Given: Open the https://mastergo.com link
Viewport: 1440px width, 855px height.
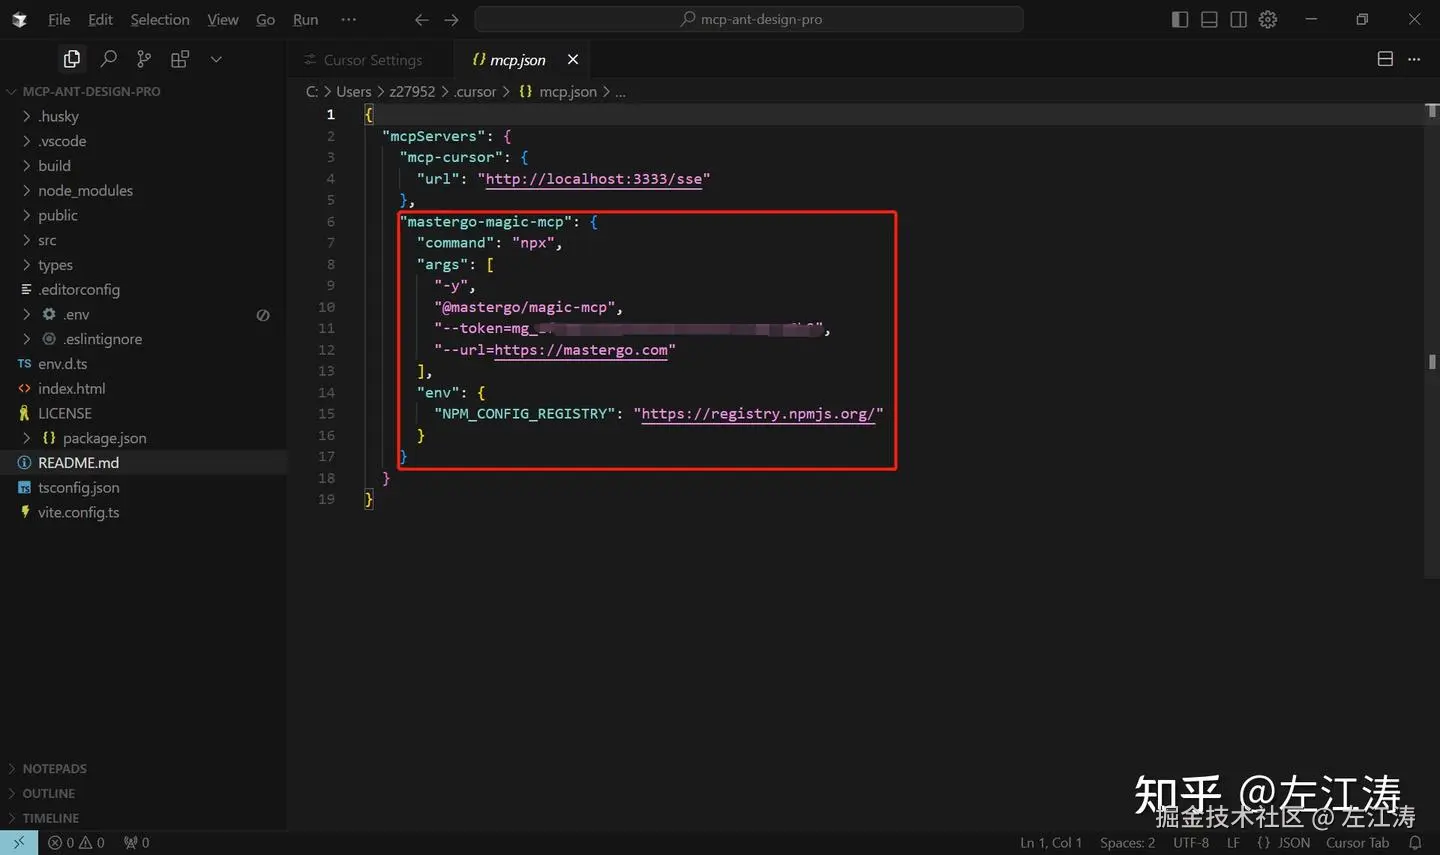Looking at the screenshot, I should (x=581, y=350).
